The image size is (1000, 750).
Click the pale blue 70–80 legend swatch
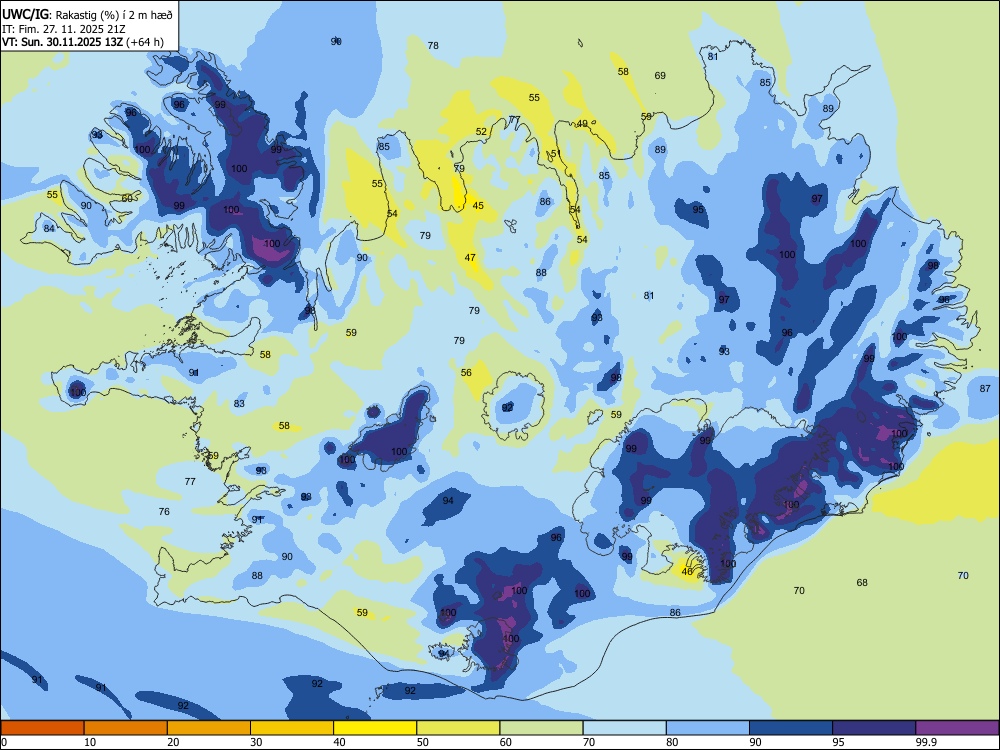tap(624, 728)
